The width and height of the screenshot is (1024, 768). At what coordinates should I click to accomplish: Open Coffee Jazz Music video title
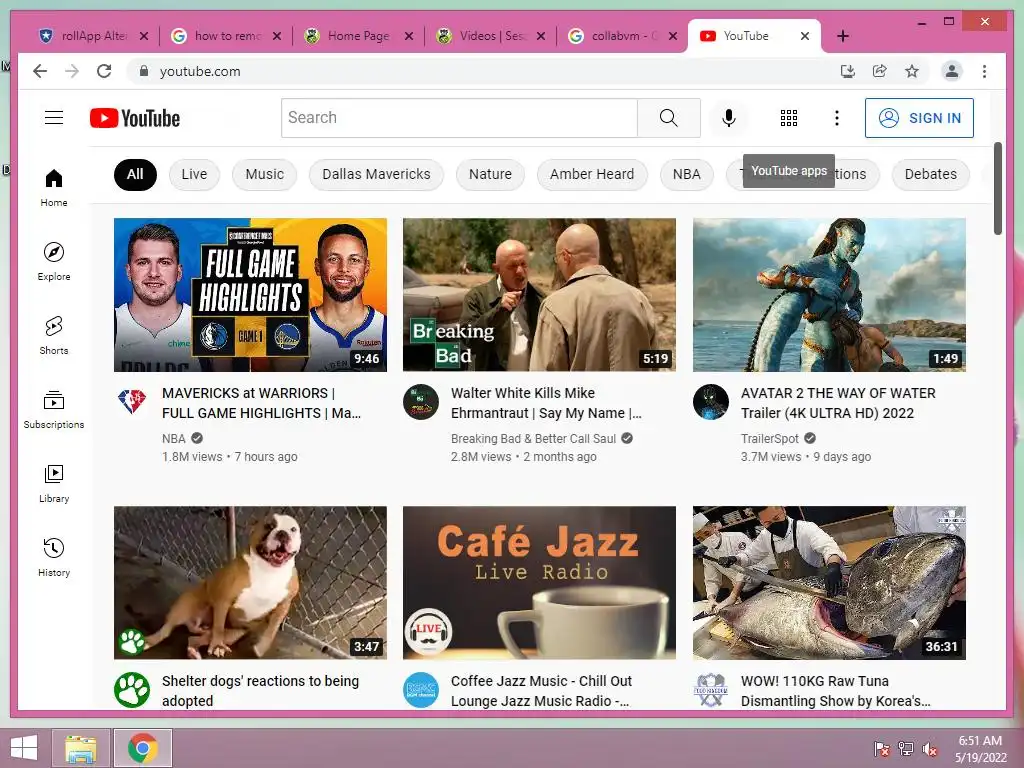(x=541, y=691)
